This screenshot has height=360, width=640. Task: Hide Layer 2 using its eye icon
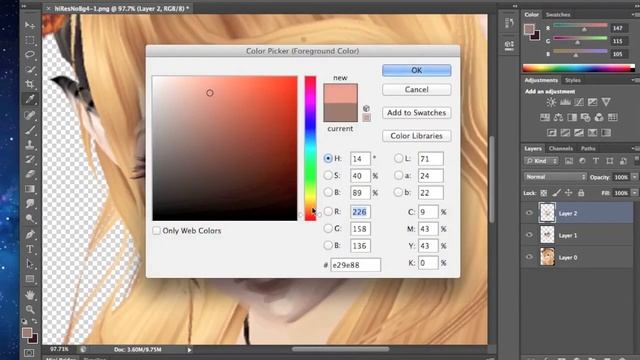(529, 213)
